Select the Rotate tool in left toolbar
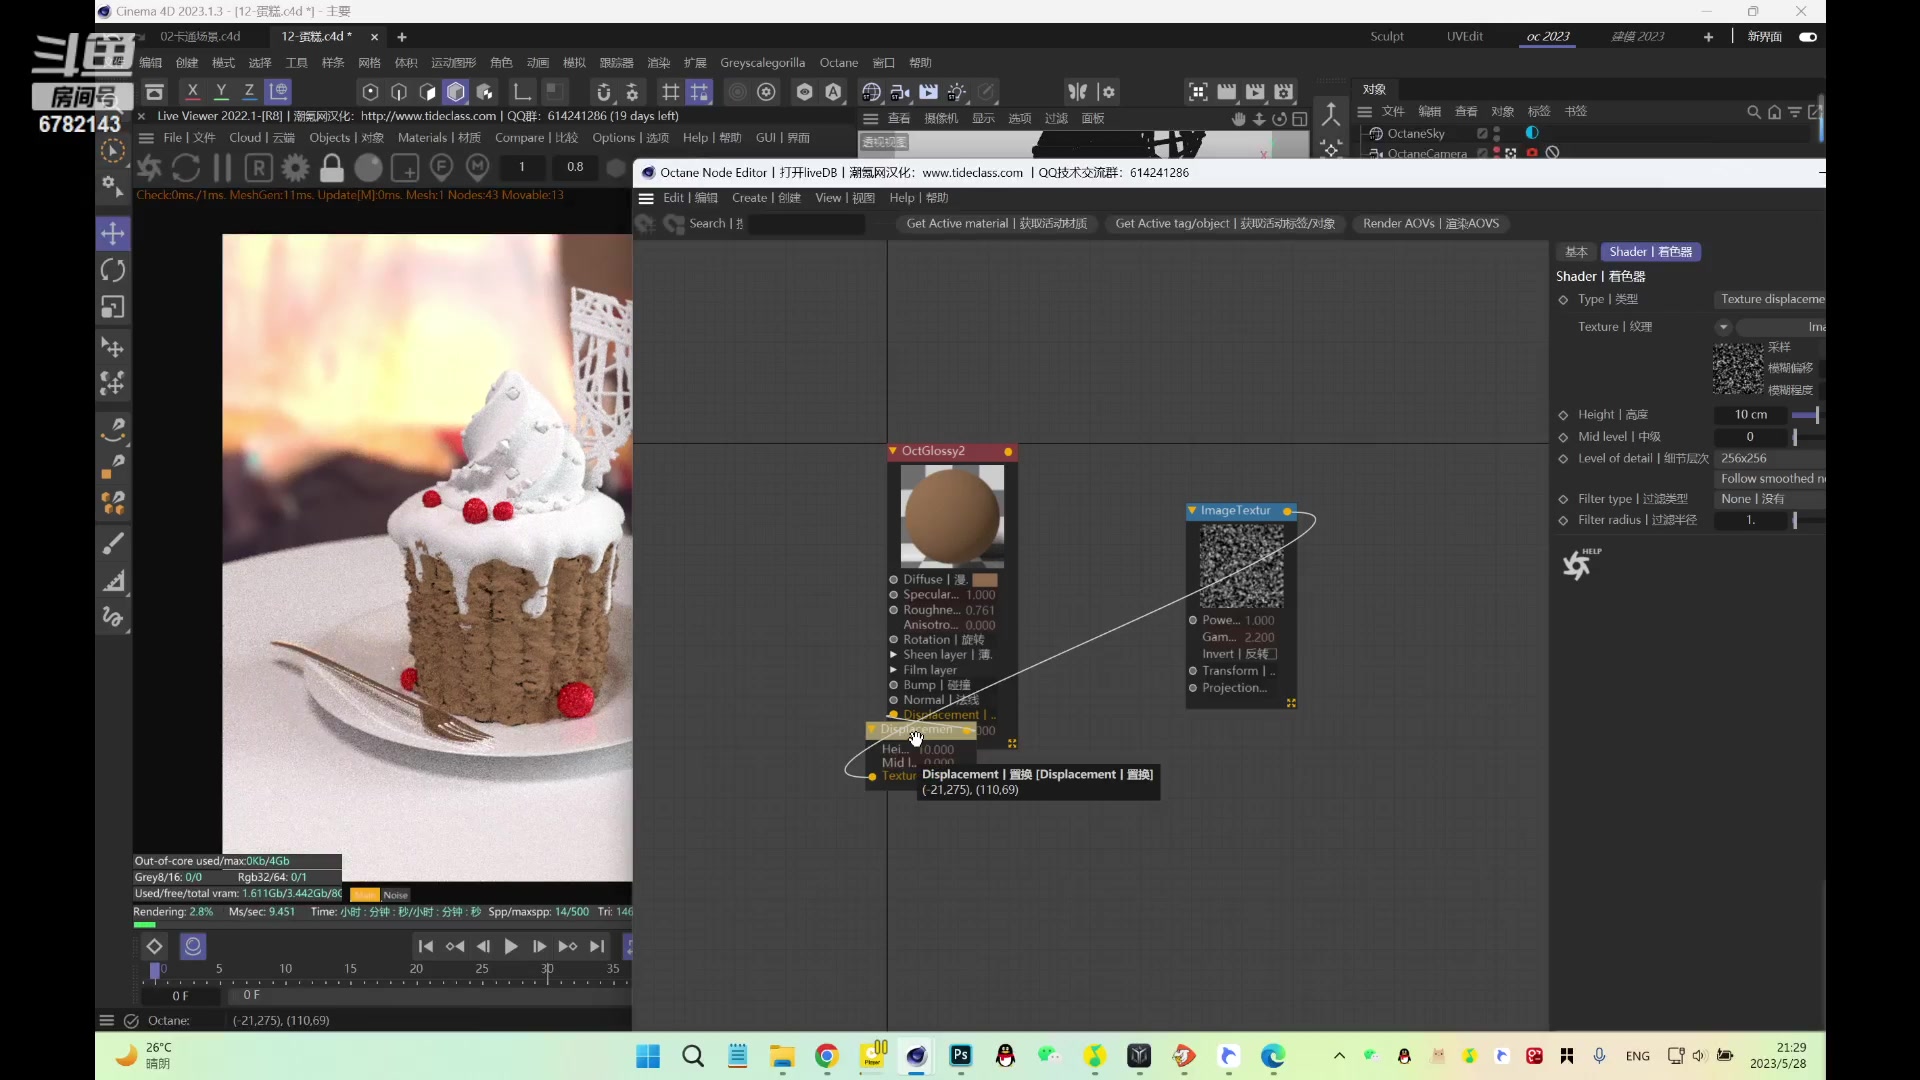The image size is (1920, 1080). [x=113, y=271]
